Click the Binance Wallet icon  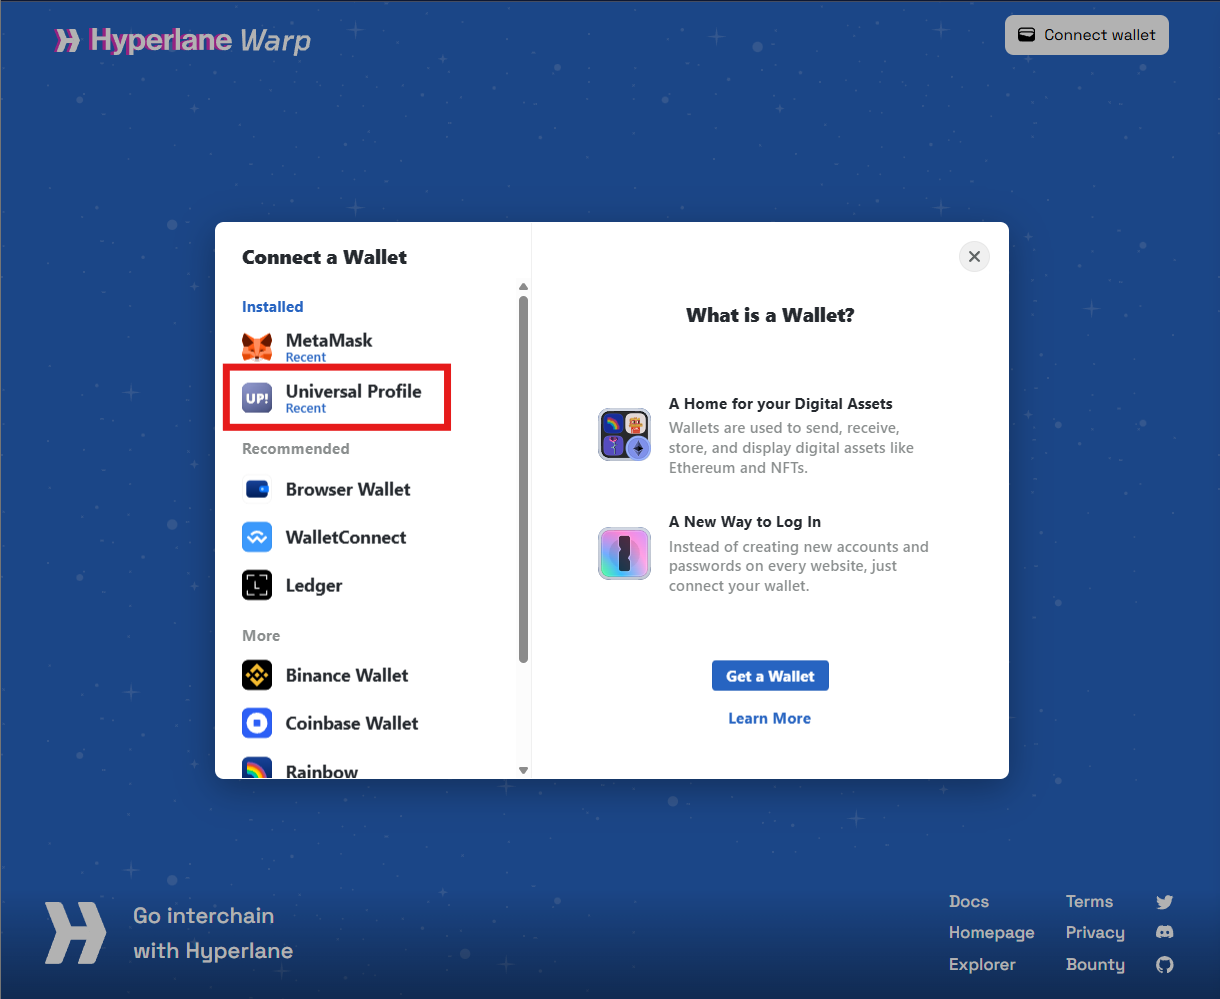(257, 675)
